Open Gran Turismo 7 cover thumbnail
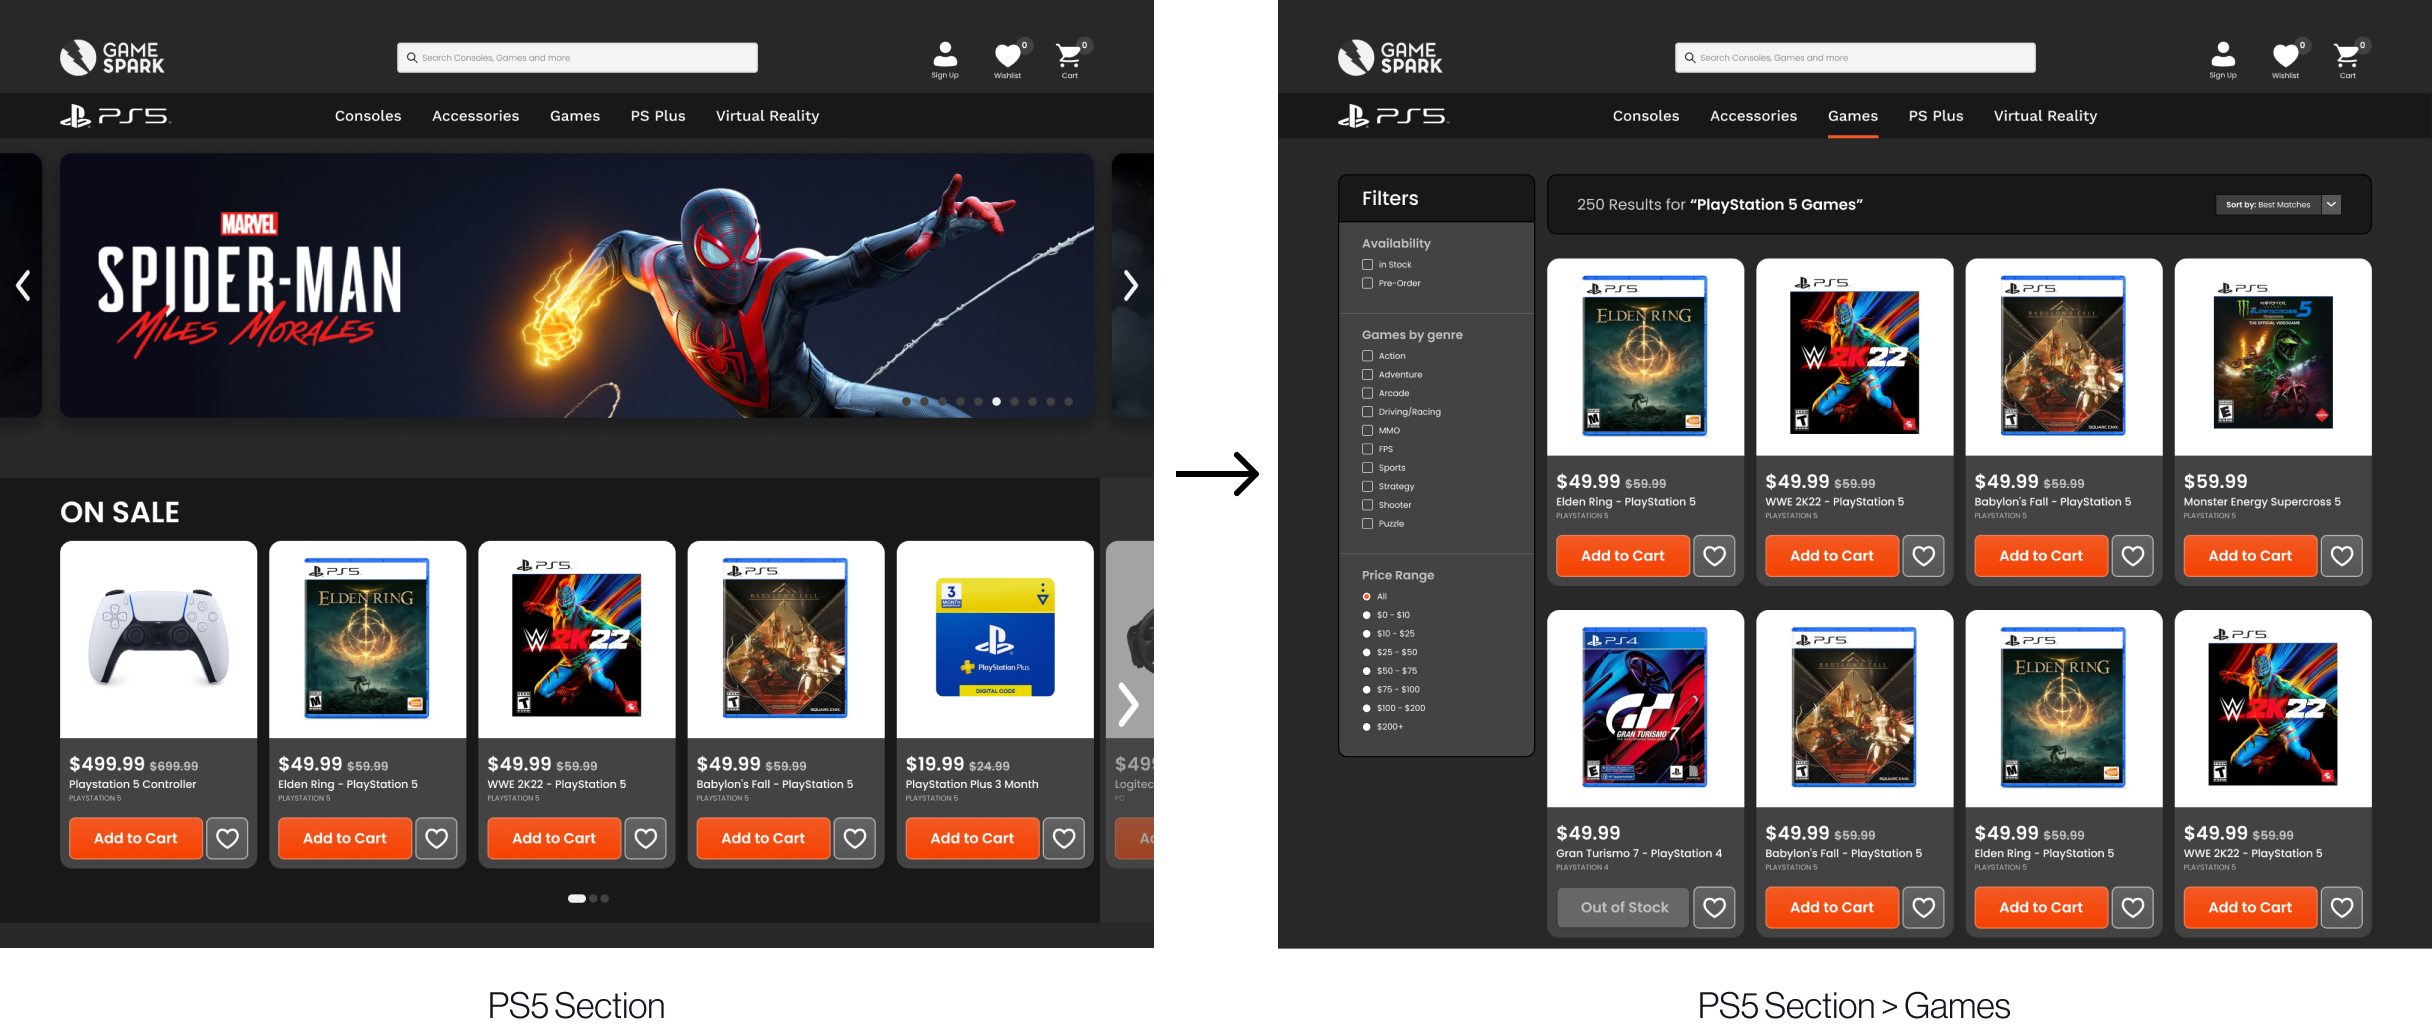Screen dimensions: 2432x1028 point(1645,707)
